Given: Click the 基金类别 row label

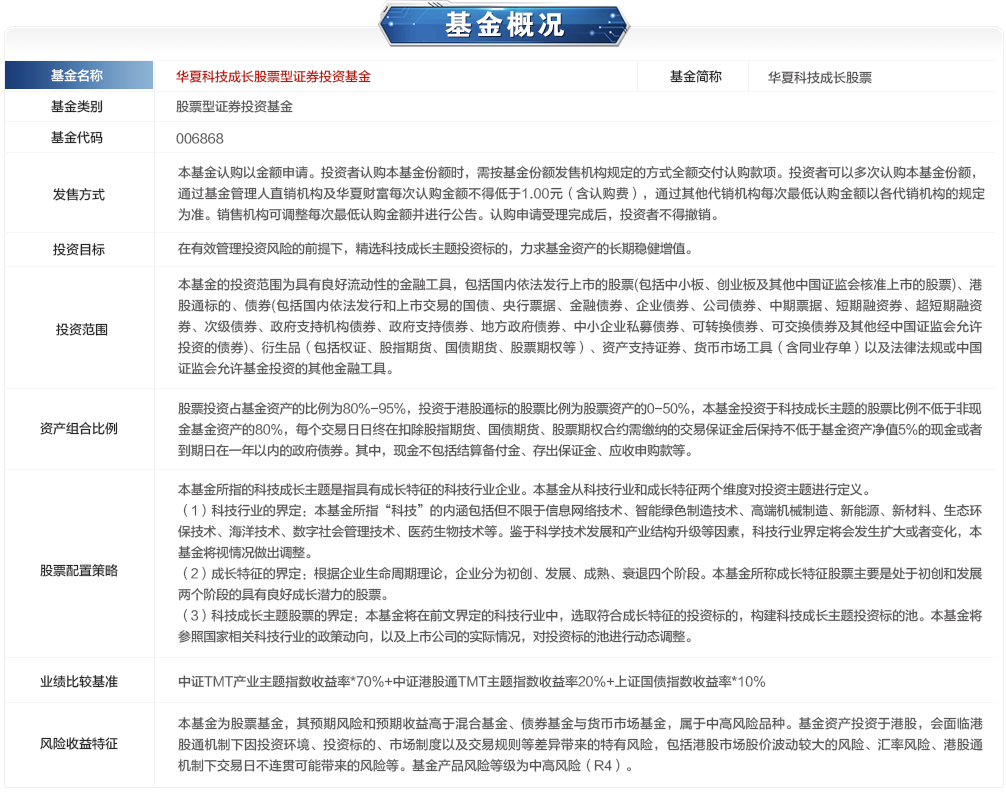Looking at the screenshot, I should coord(78,107).
